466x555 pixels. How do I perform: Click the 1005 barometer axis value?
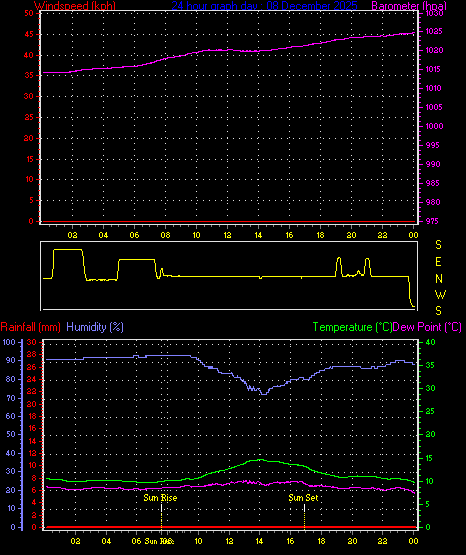(434, 107)
